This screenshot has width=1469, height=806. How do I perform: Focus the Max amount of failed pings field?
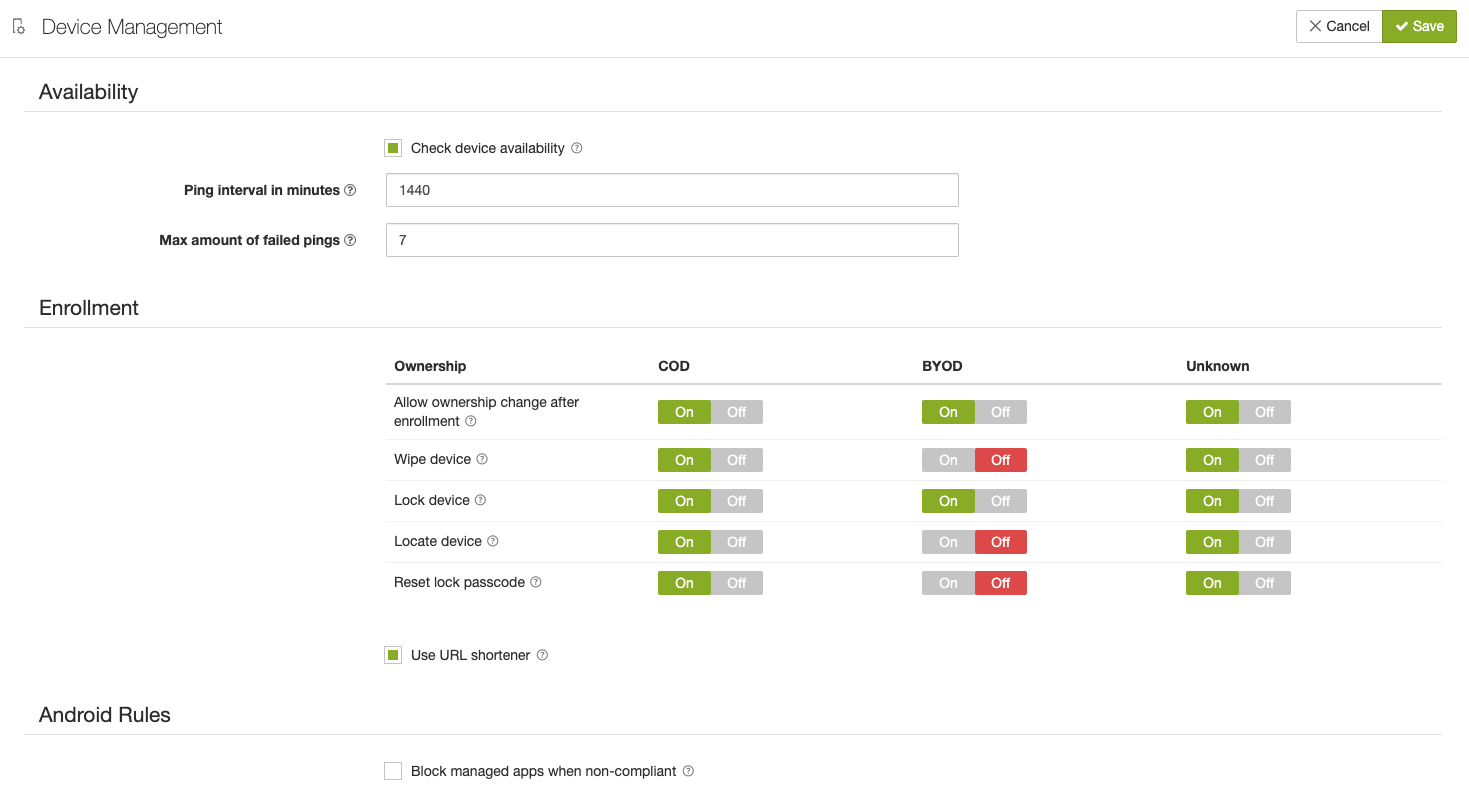672,240
